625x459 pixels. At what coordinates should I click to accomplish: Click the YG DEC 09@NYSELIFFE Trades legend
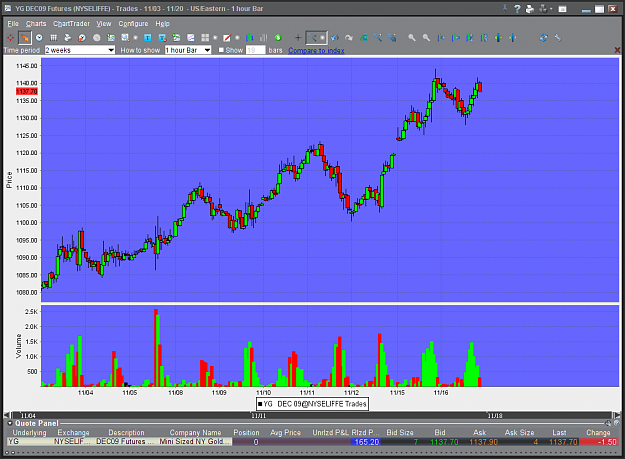[x=312, y=404]
